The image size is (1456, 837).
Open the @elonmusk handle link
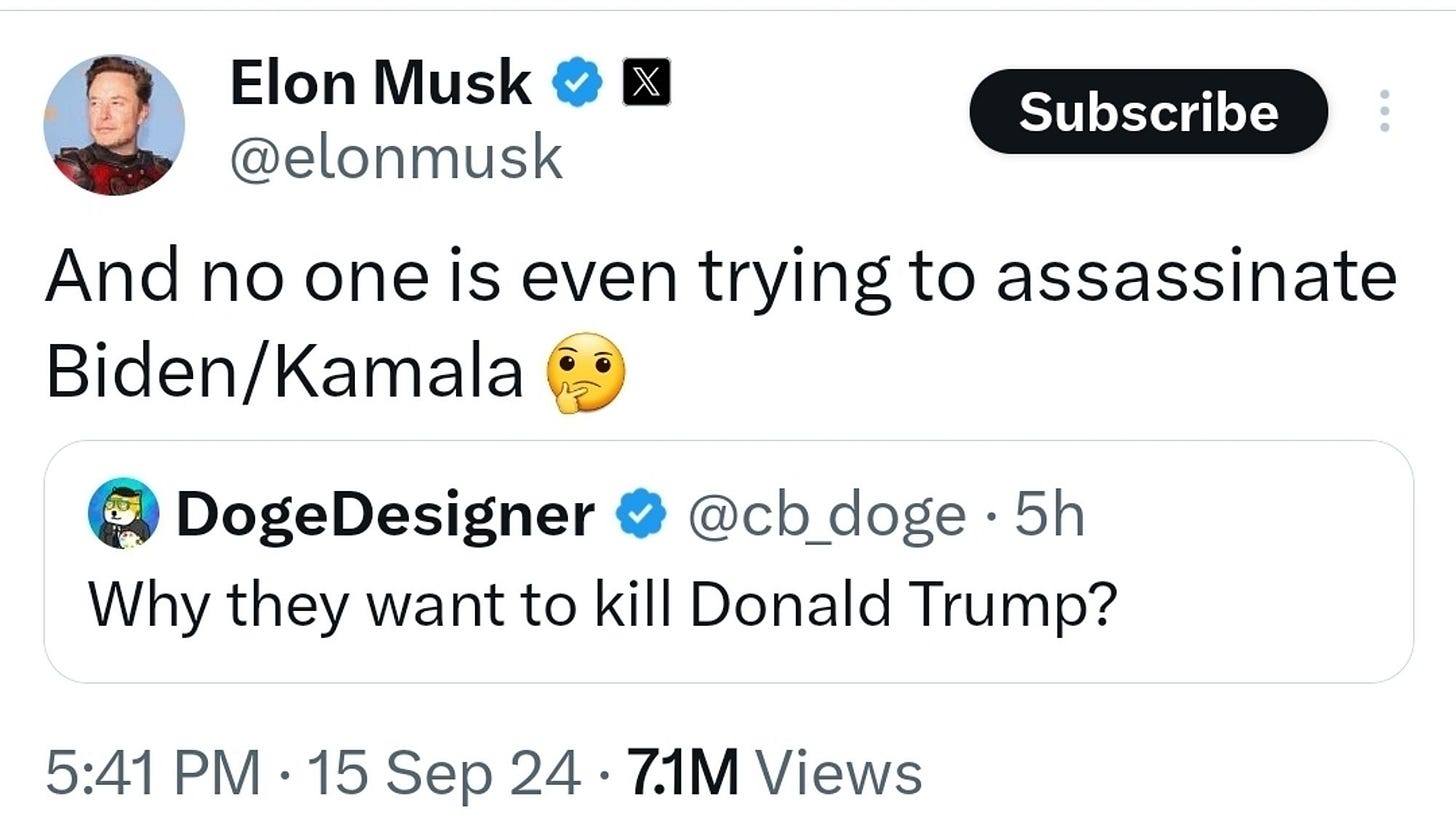click(x=398, y=155)
